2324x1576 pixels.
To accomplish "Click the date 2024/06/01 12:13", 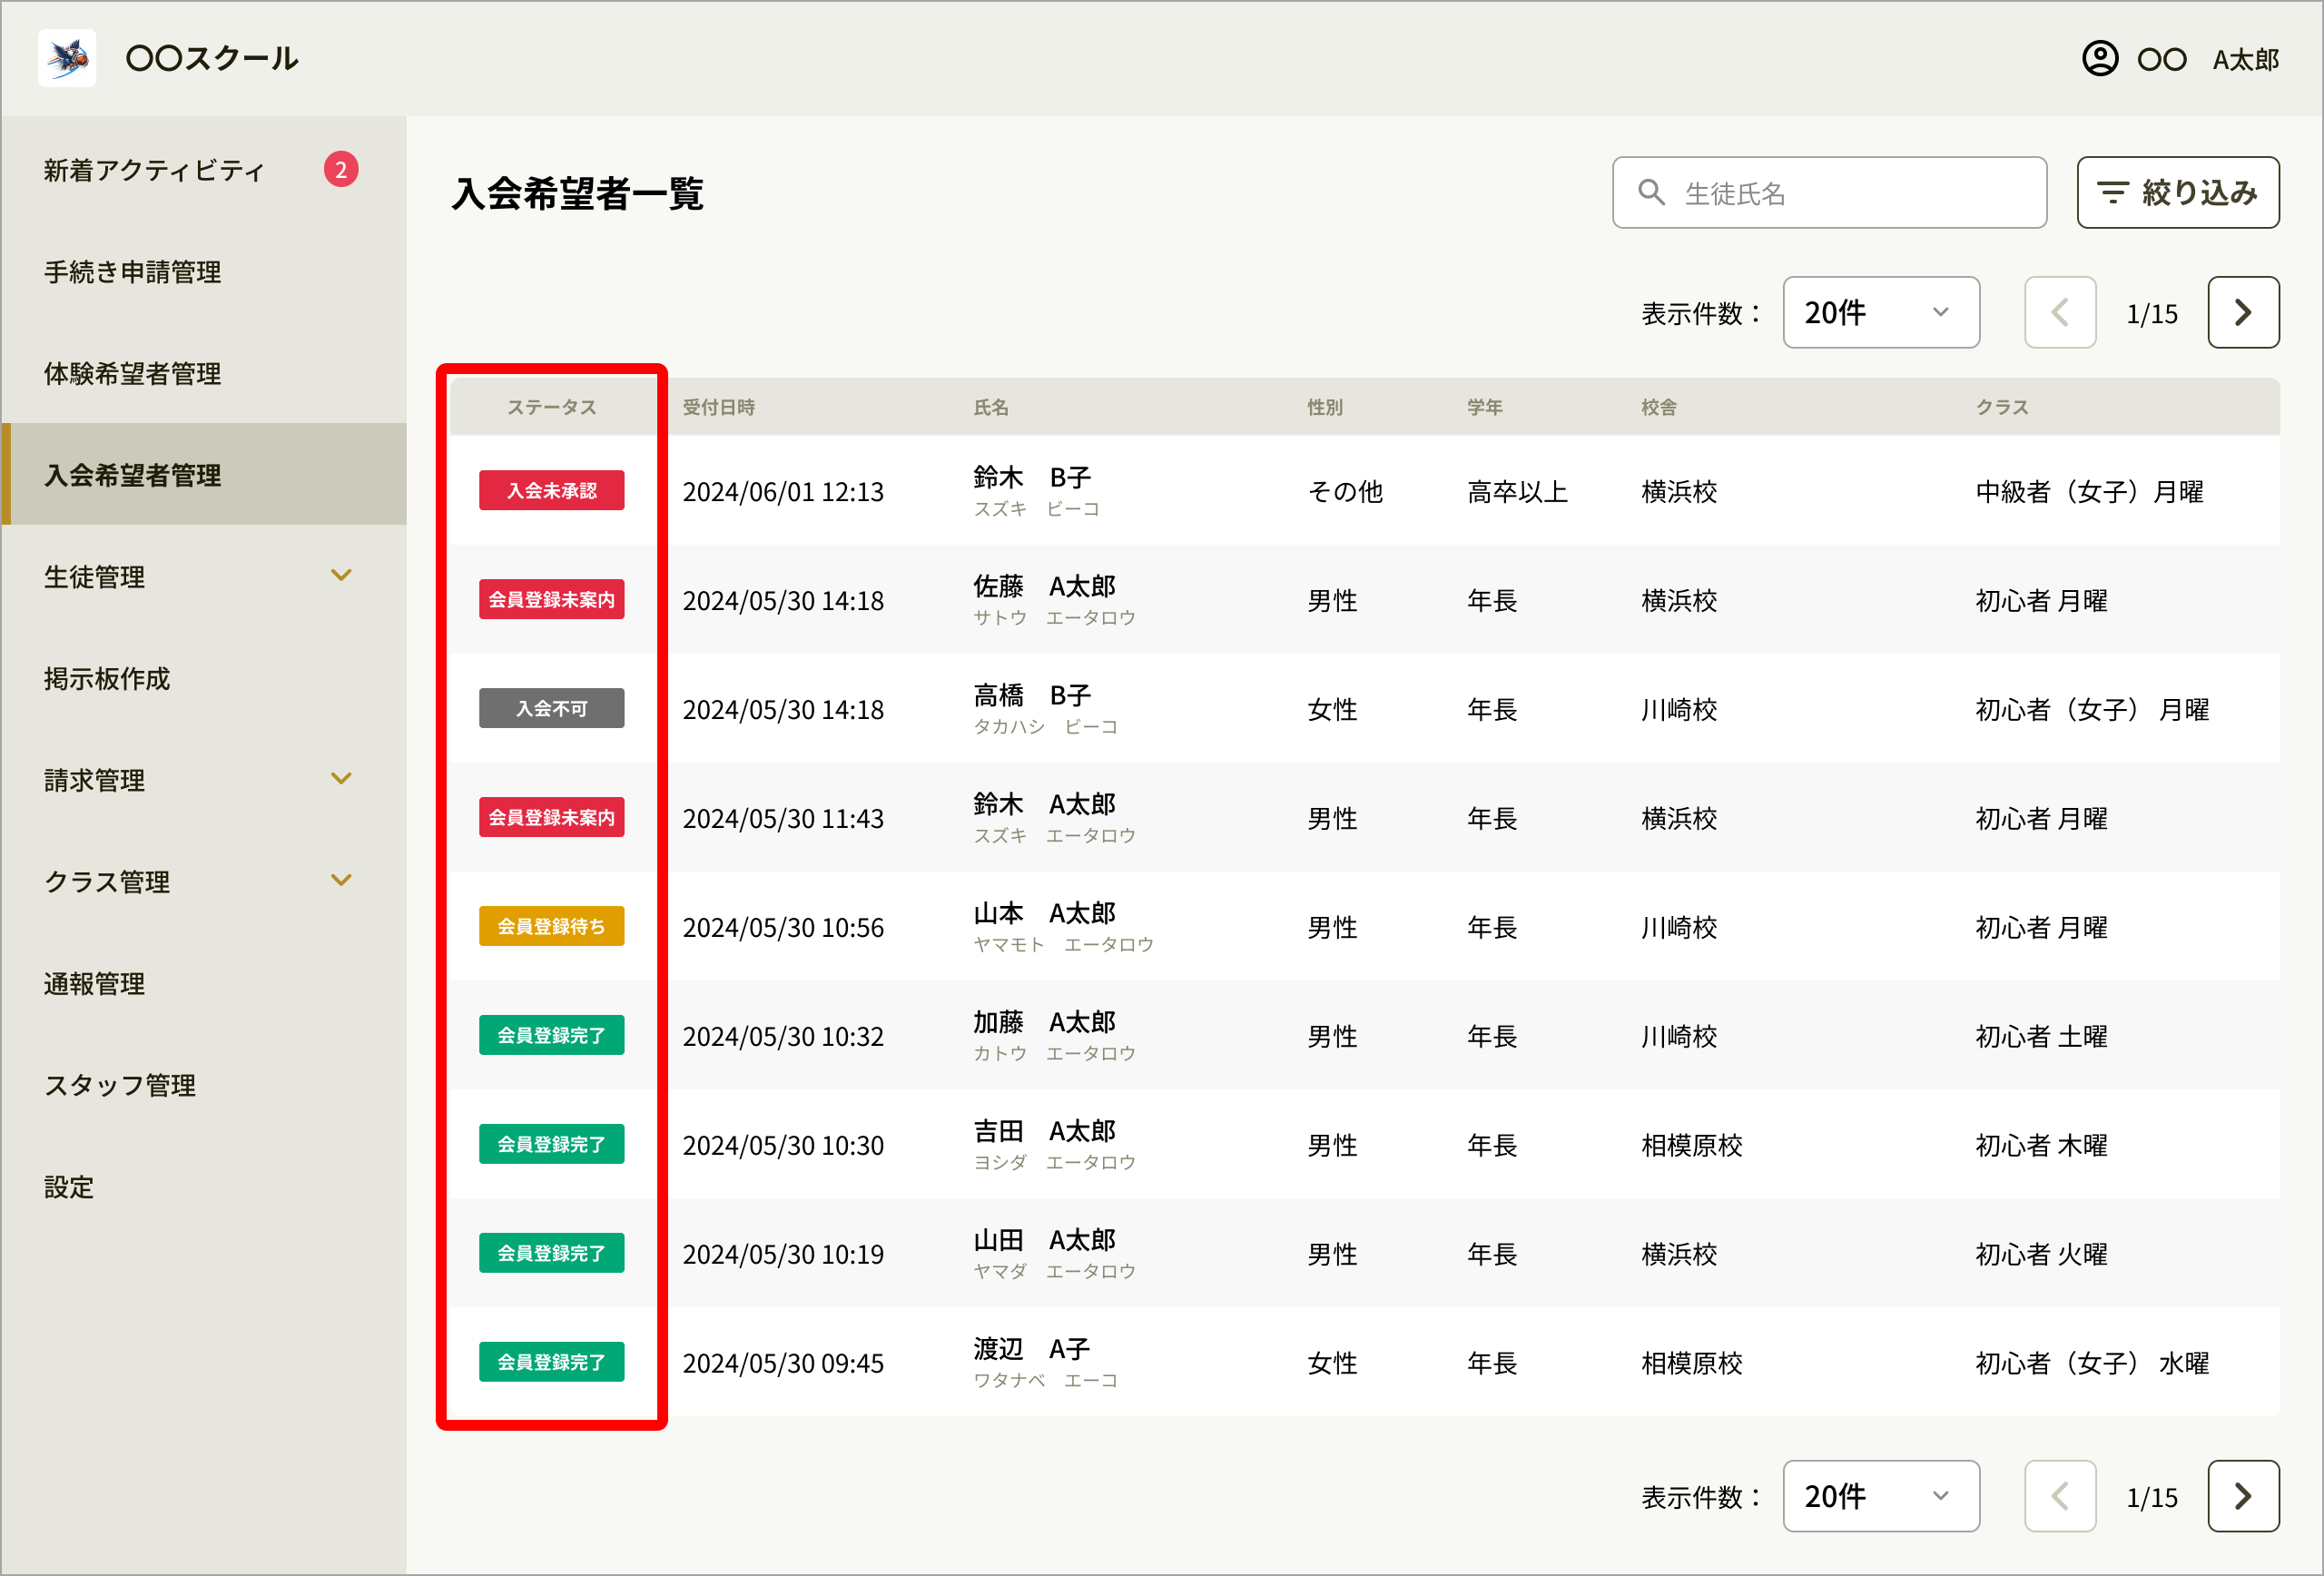I will pos(783,492).
